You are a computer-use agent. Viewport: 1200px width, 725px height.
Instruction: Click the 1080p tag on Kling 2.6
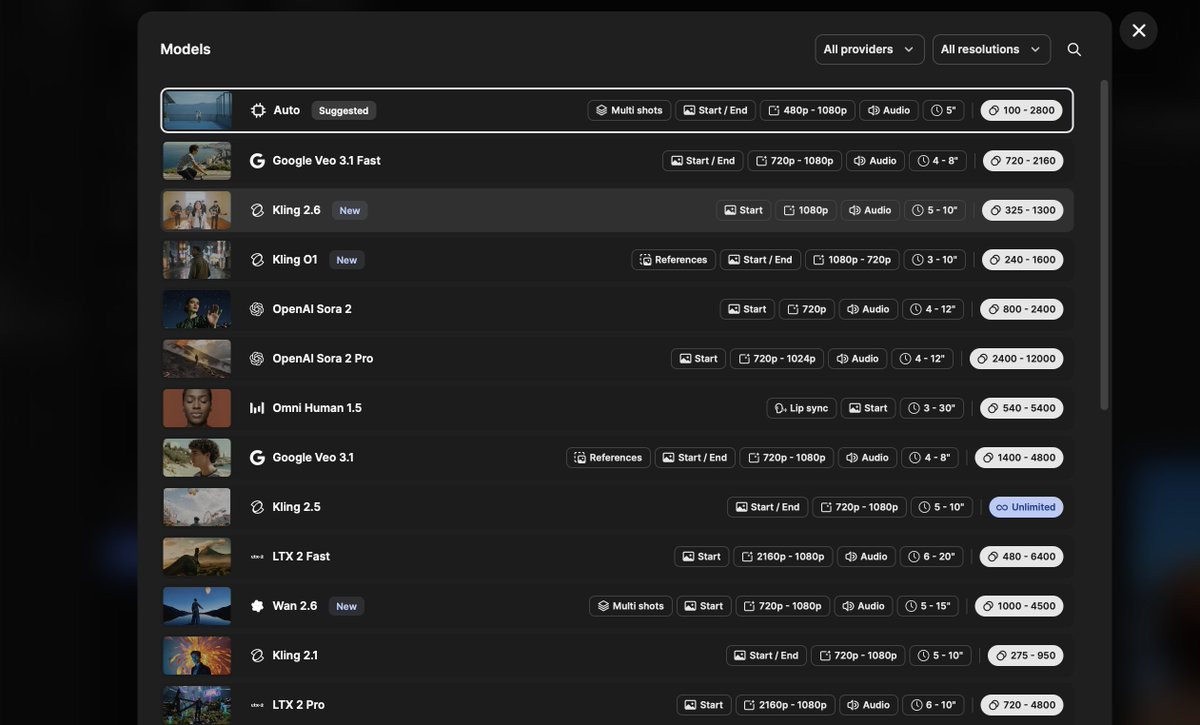pos(805,210)
